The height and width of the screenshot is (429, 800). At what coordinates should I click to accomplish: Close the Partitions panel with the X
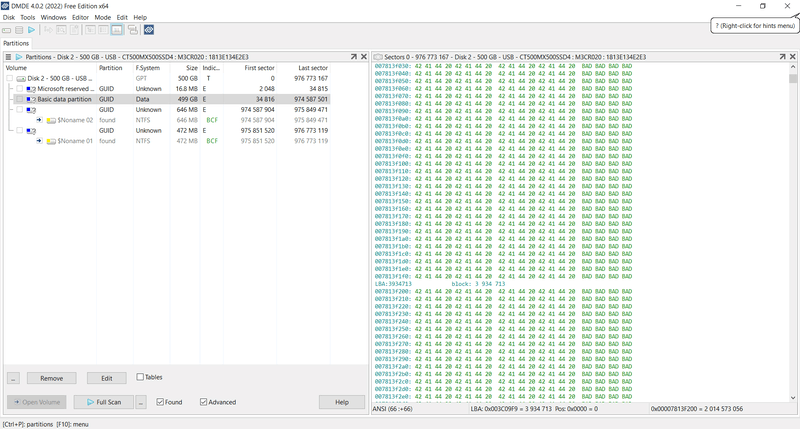[x=364, y=57]
